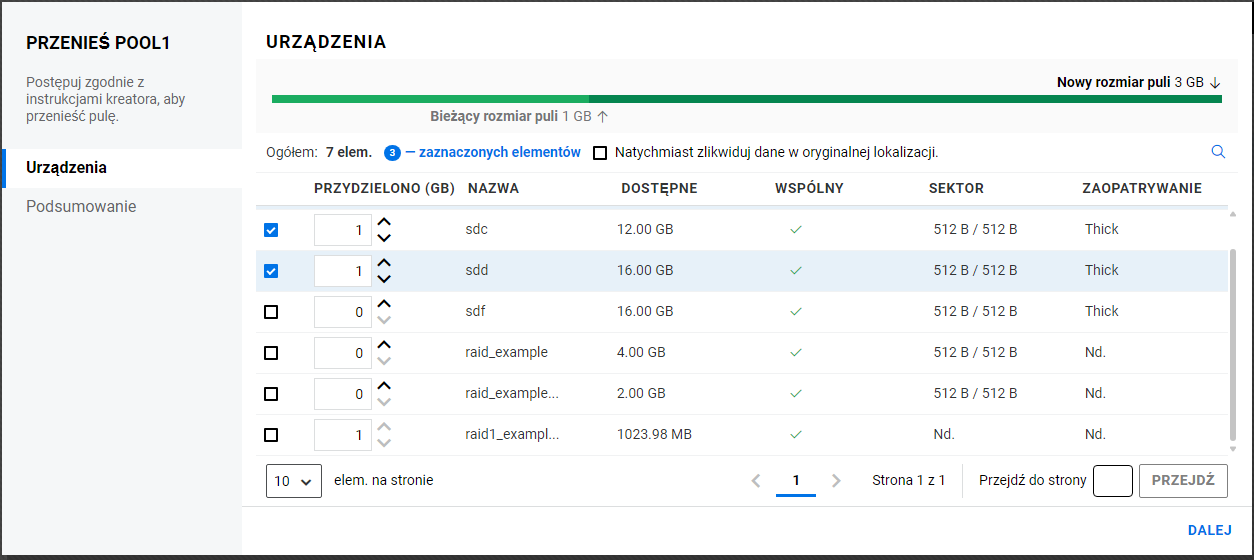The image size is (1254, 560).
Task: Click the go to page input field
Action: (1112, 481)
